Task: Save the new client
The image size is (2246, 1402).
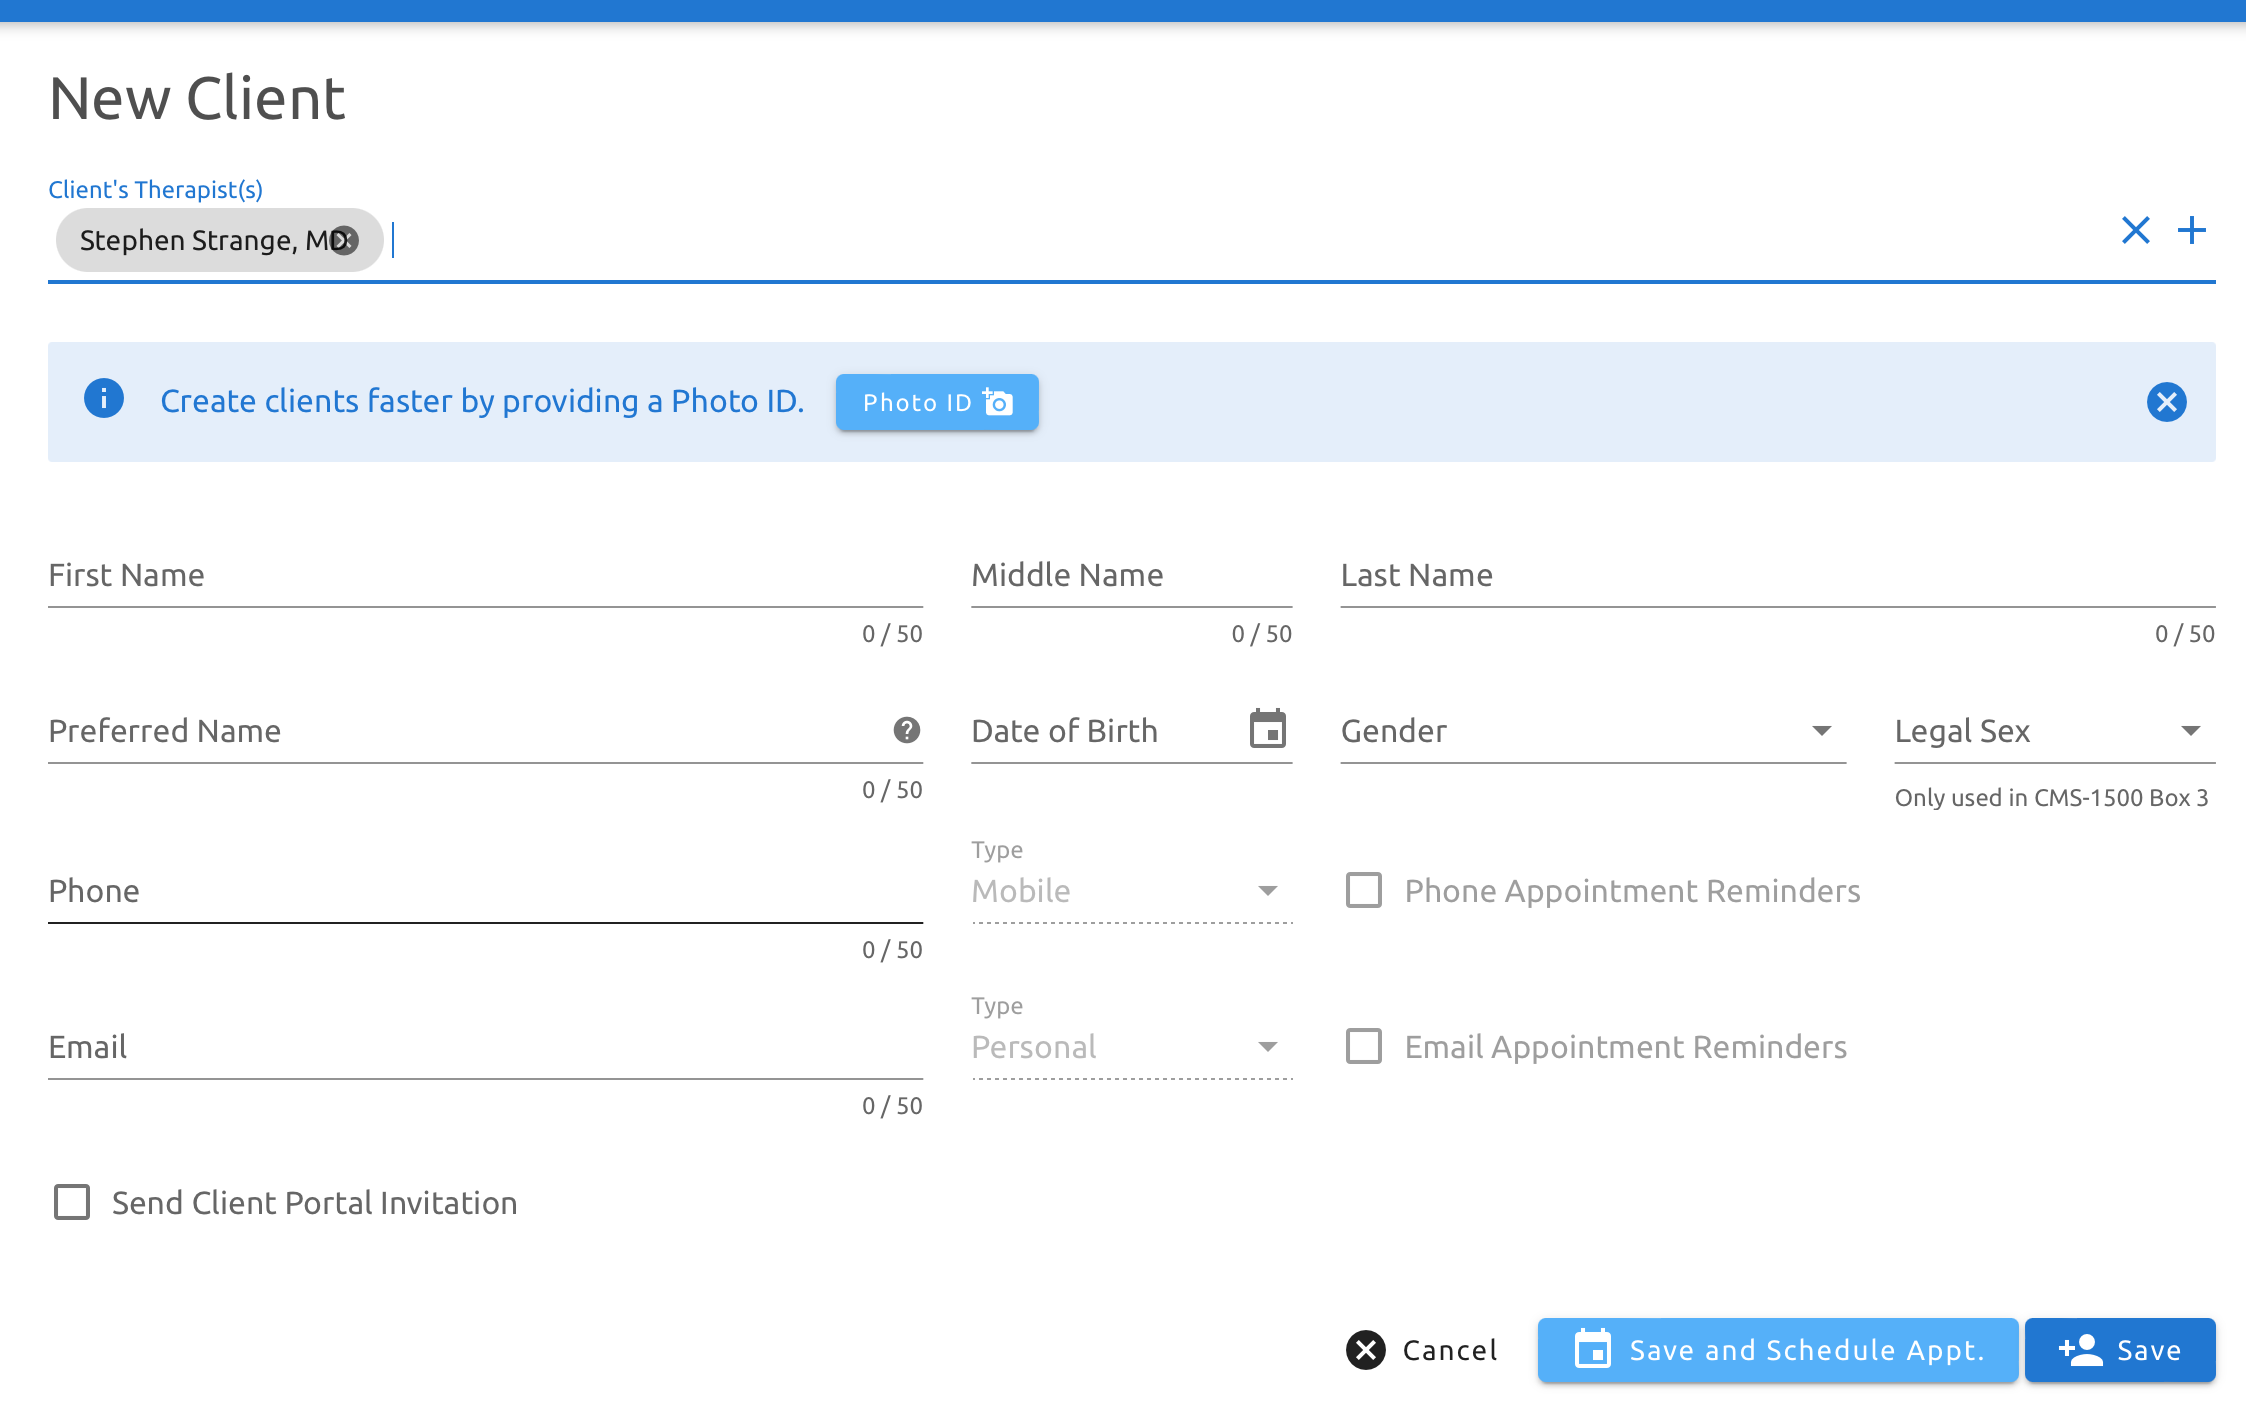Action: pyautogui.click(x=2120, y=1350)
